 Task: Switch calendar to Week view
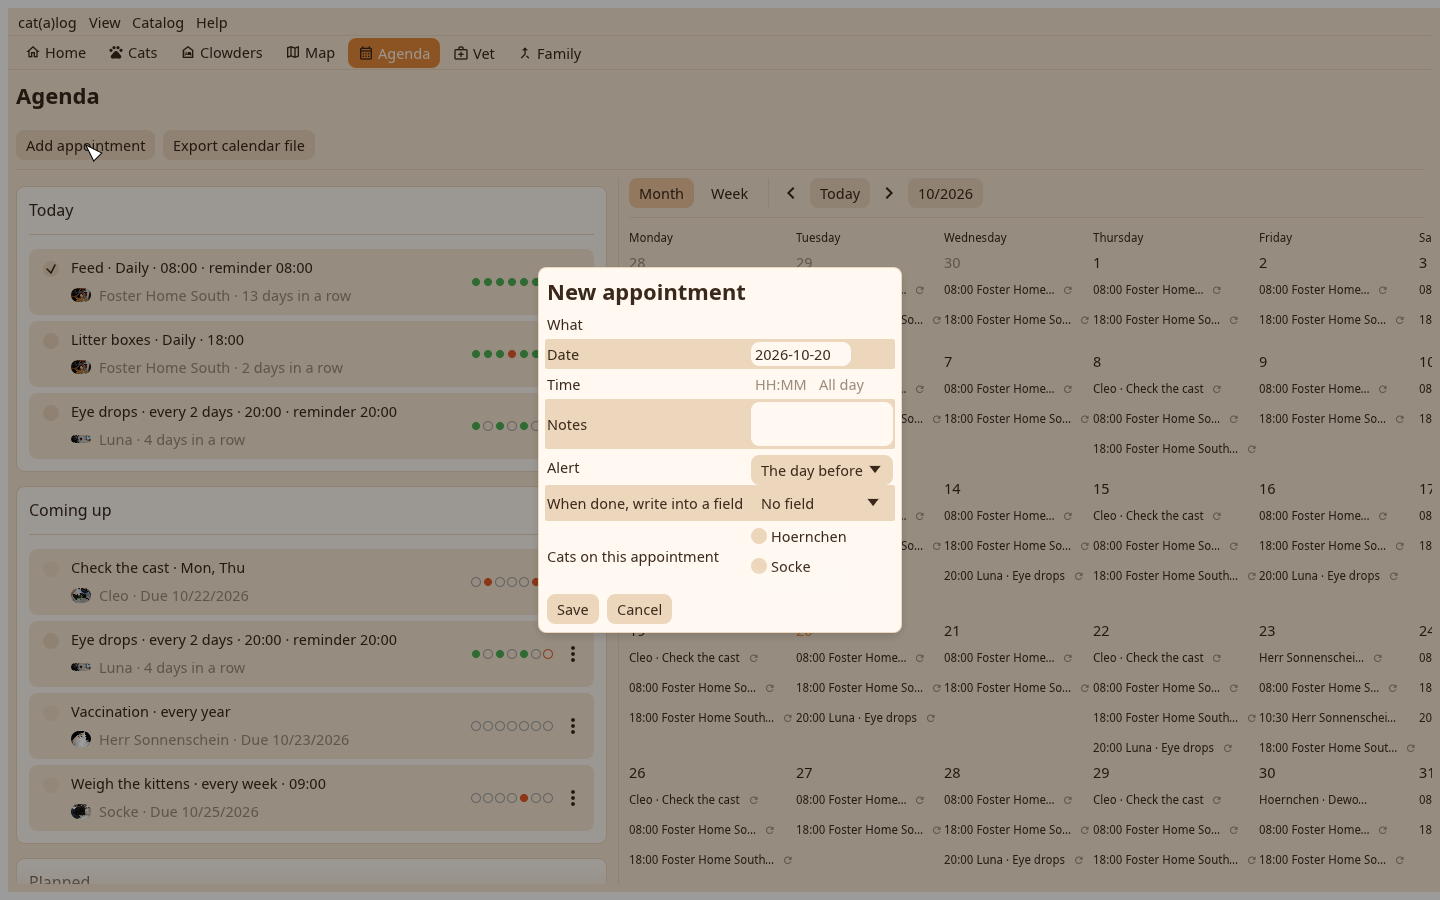click(729, 193)
